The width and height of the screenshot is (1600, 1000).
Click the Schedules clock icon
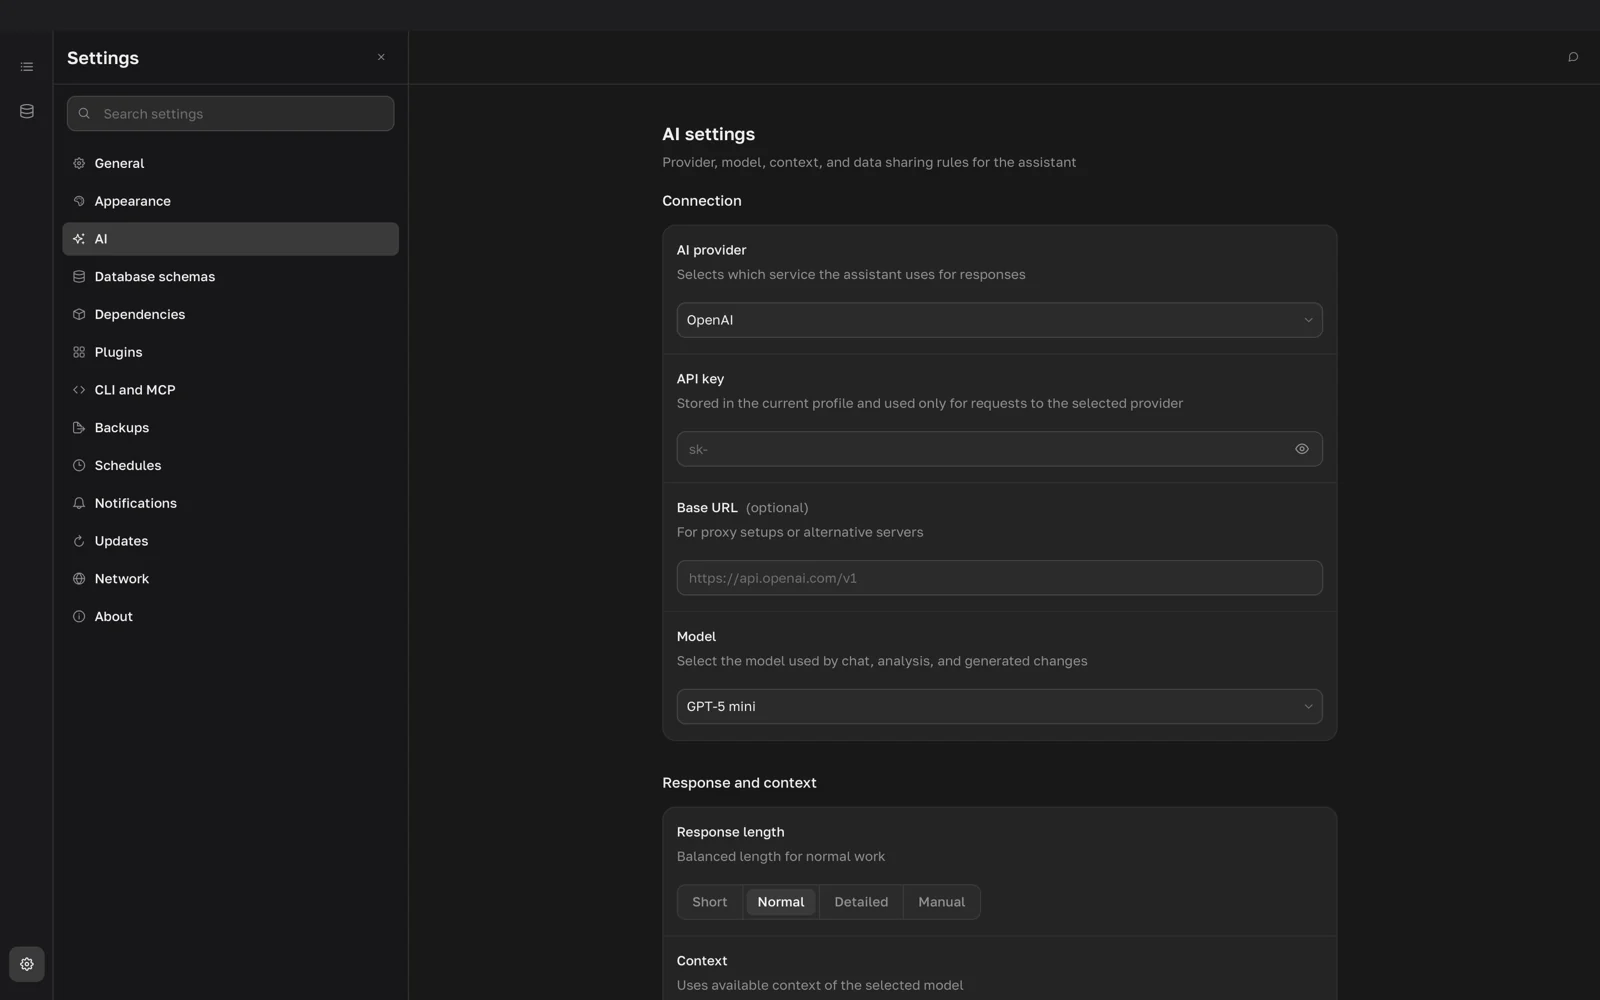[x=79, y=465]
